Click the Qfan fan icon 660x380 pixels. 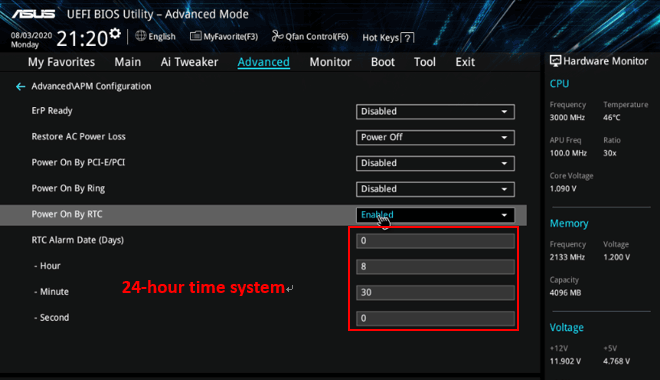[277, 36]
